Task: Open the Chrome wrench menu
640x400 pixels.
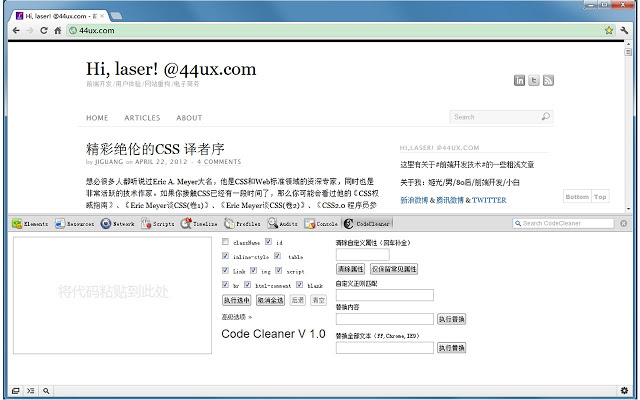Action: pos(624,30)
